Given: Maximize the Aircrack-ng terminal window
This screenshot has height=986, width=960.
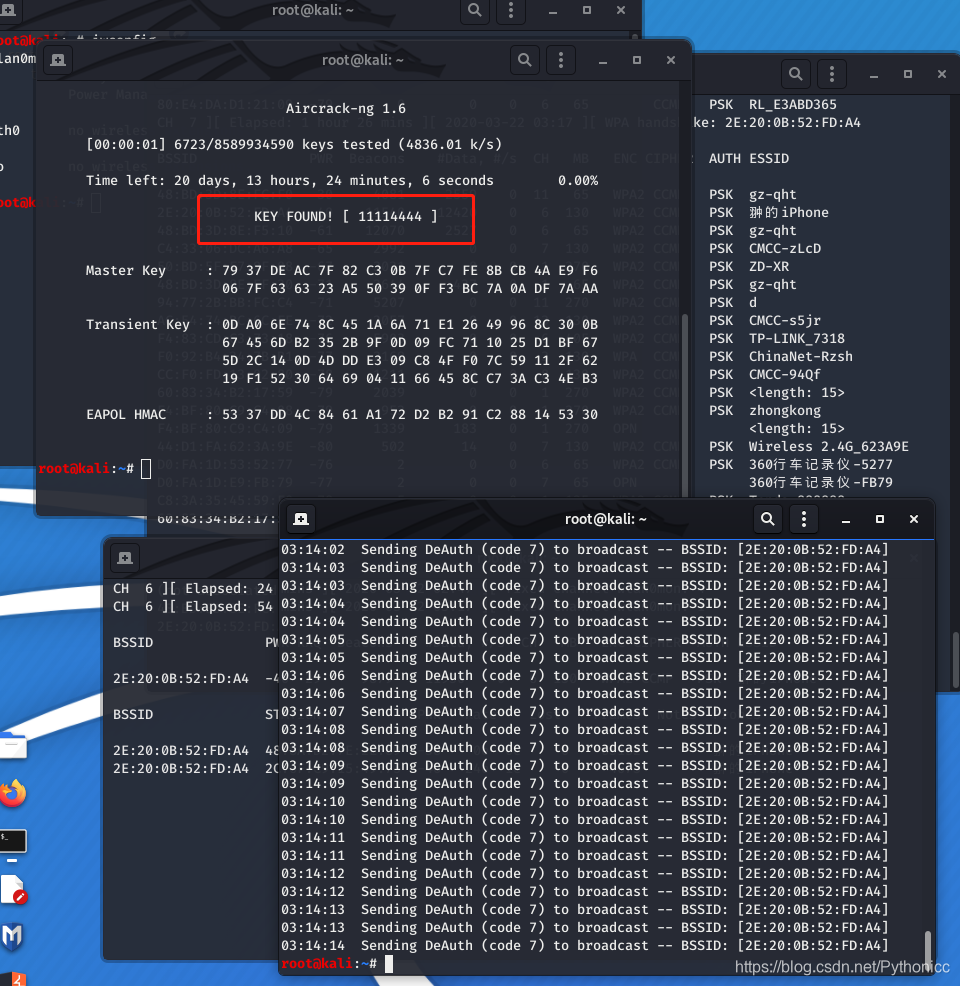Looking at the screenshot, I should coord(637,60).
